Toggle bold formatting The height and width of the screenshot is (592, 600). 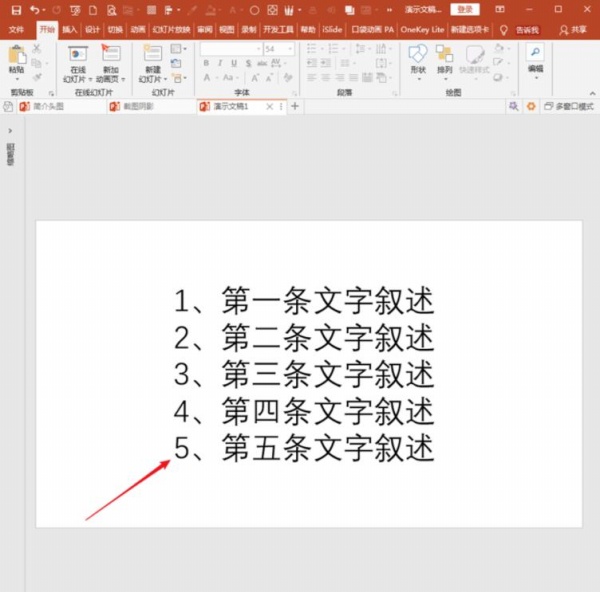pos(206,63)
